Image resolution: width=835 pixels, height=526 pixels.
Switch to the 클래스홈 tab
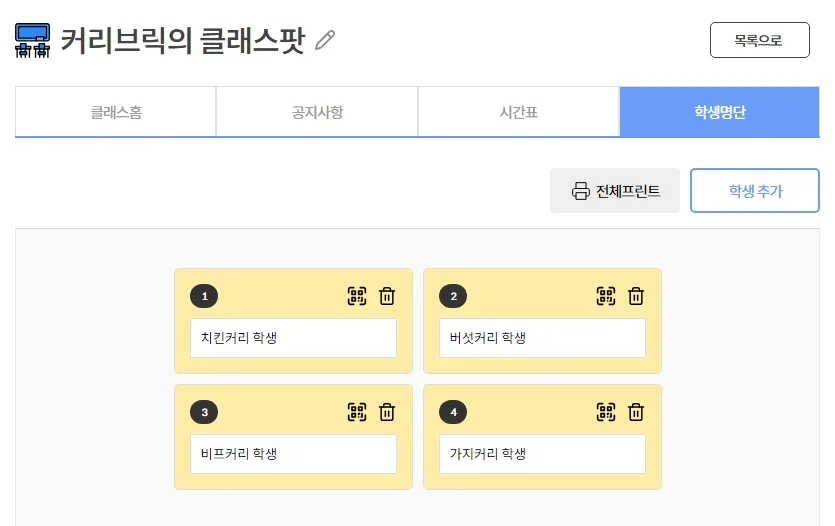click(116, 112)
